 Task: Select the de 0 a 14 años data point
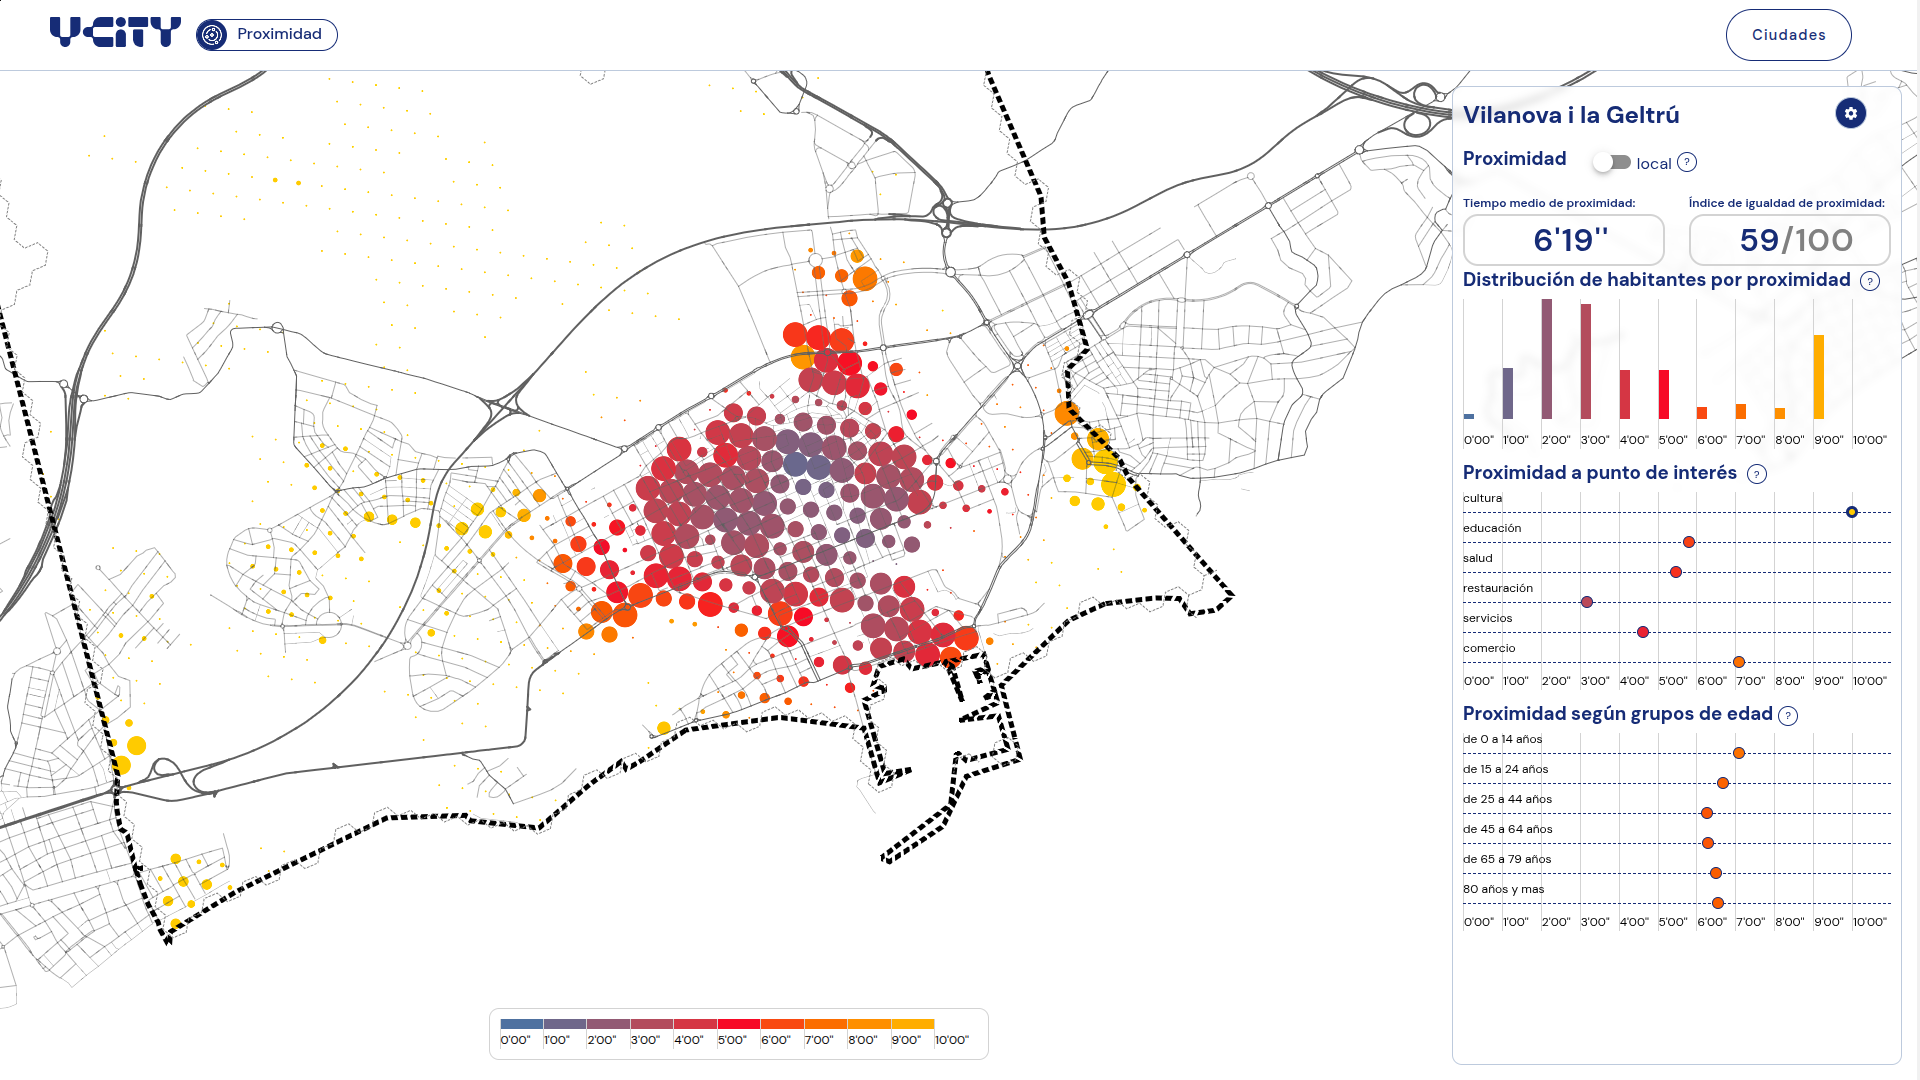coord(1739,753)
